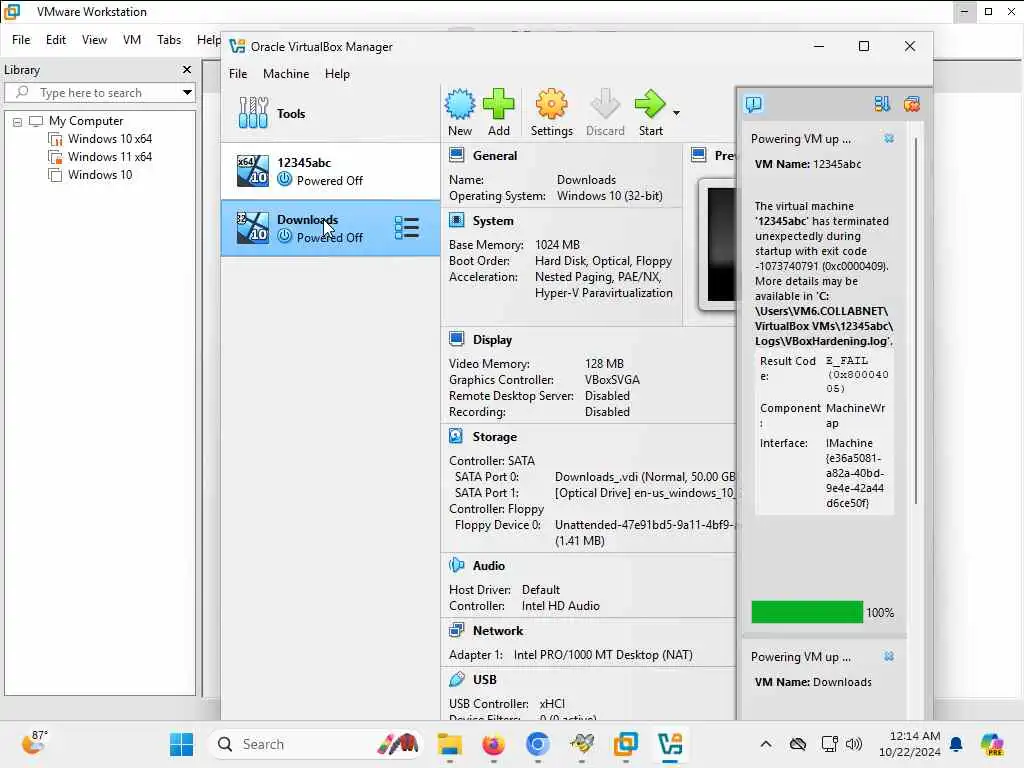The width and height of the screenshot is (1024, 768).
Task: Click the USB section header
Action: [485, 680]
